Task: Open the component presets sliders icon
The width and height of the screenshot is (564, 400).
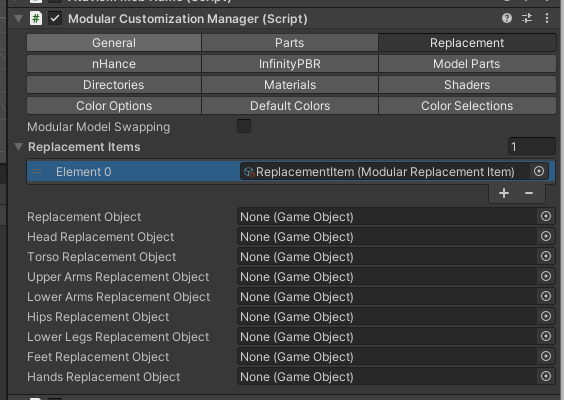Action: 527,18
